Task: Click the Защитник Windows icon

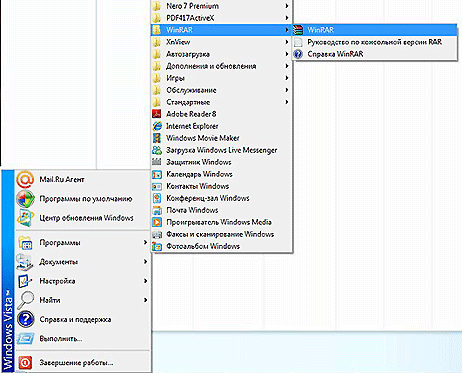Action: pyautogui.click(x=157, y=162)
